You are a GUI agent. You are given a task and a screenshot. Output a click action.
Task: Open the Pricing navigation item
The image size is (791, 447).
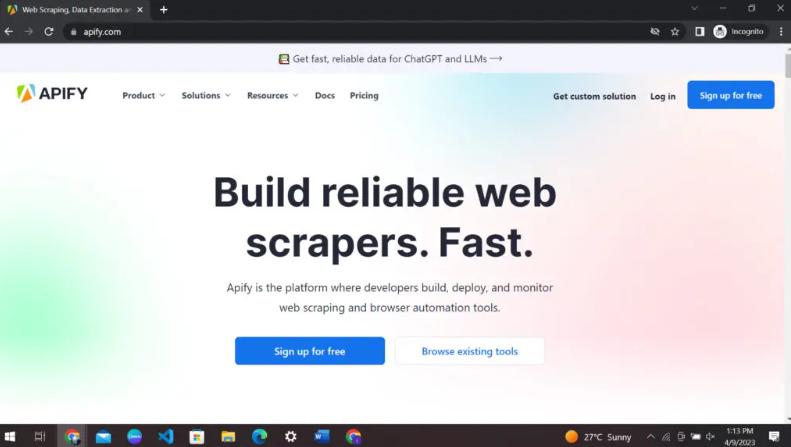pos(364,95)
